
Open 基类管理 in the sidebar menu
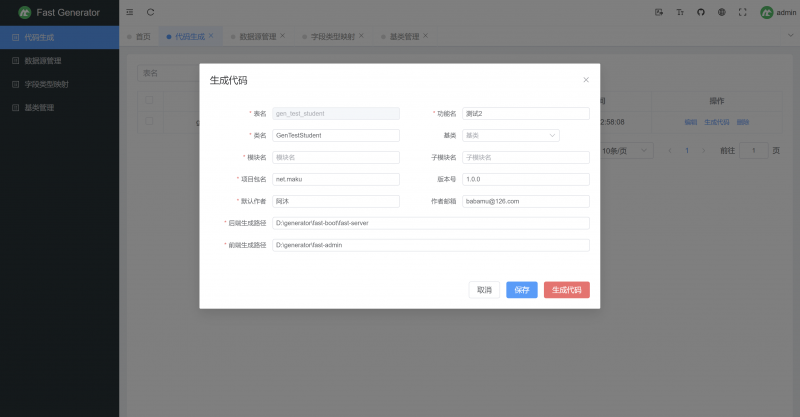pos(59,108)
